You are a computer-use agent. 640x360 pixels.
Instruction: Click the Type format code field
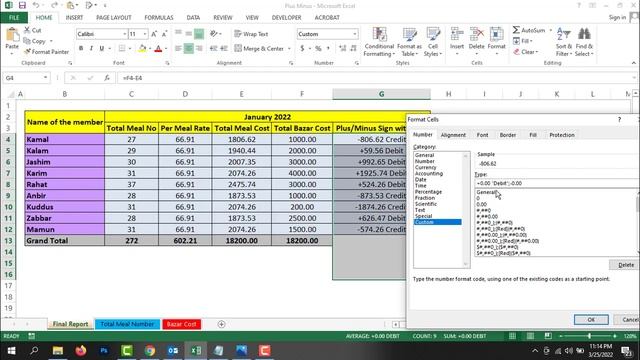pyautogui.click(x=557, y=183)
